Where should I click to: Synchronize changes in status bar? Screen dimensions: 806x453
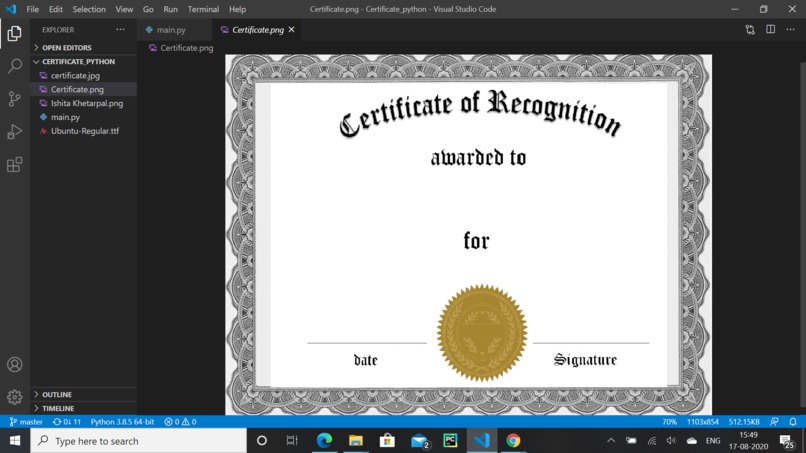click(x=67, y=422)
